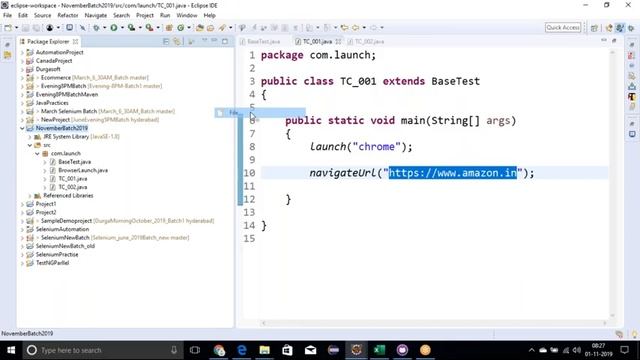
Task: Open the Run menu
Action: (165, 15)
